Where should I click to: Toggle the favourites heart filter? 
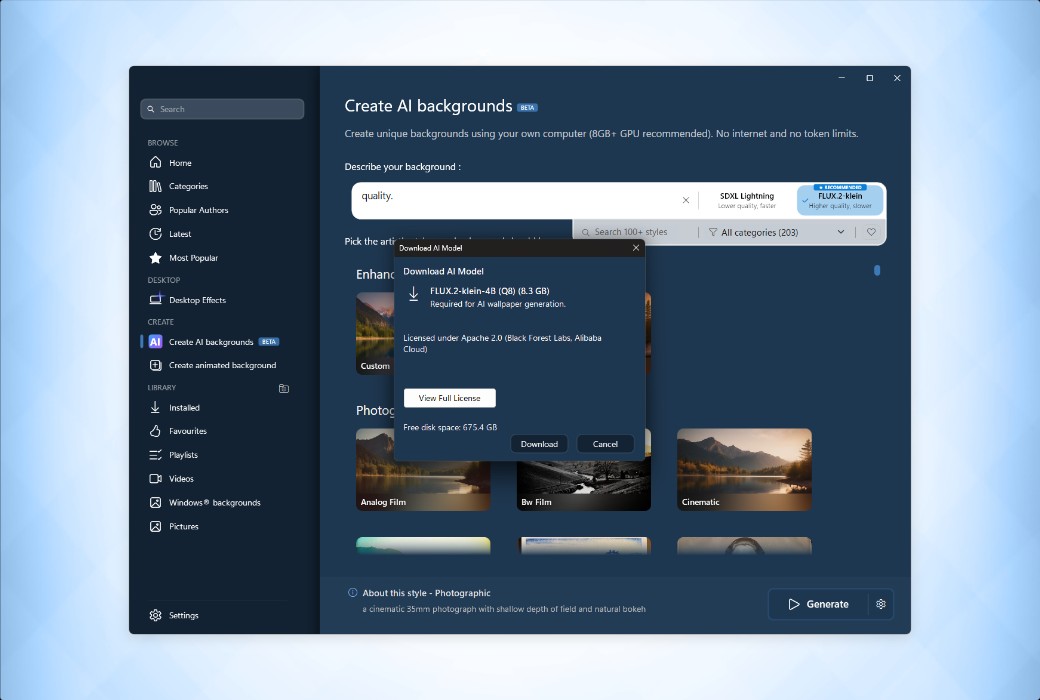click(x=872, y=232)
